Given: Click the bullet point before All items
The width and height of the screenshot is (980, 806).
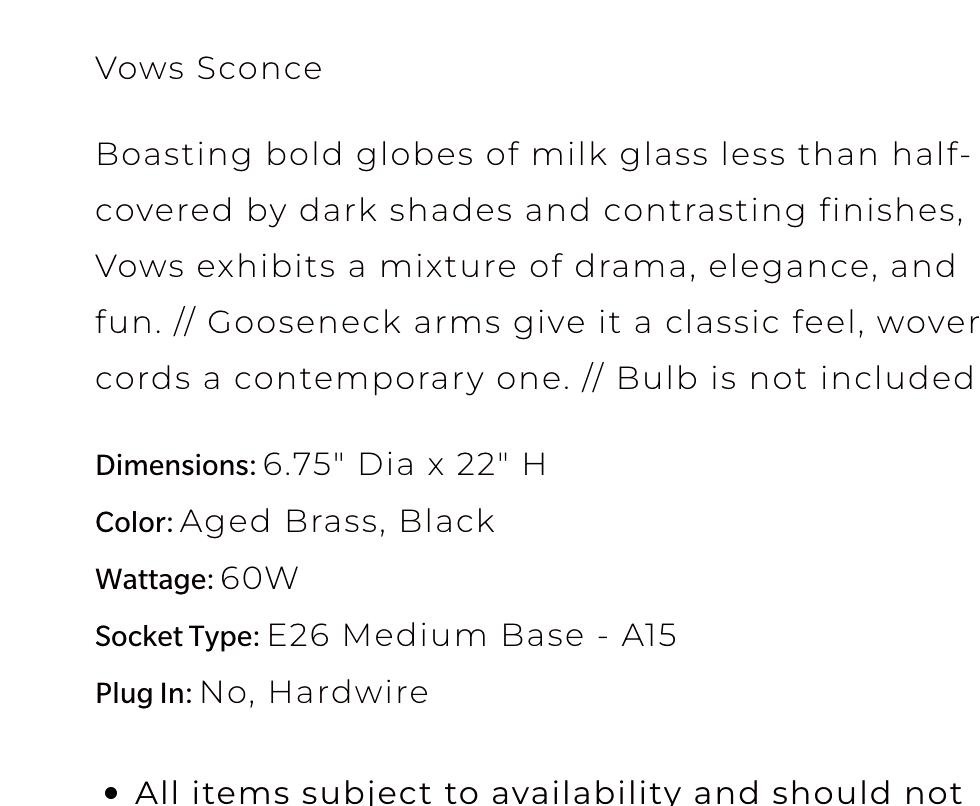Looking at the screenshot, I should [x=111, y=794].
